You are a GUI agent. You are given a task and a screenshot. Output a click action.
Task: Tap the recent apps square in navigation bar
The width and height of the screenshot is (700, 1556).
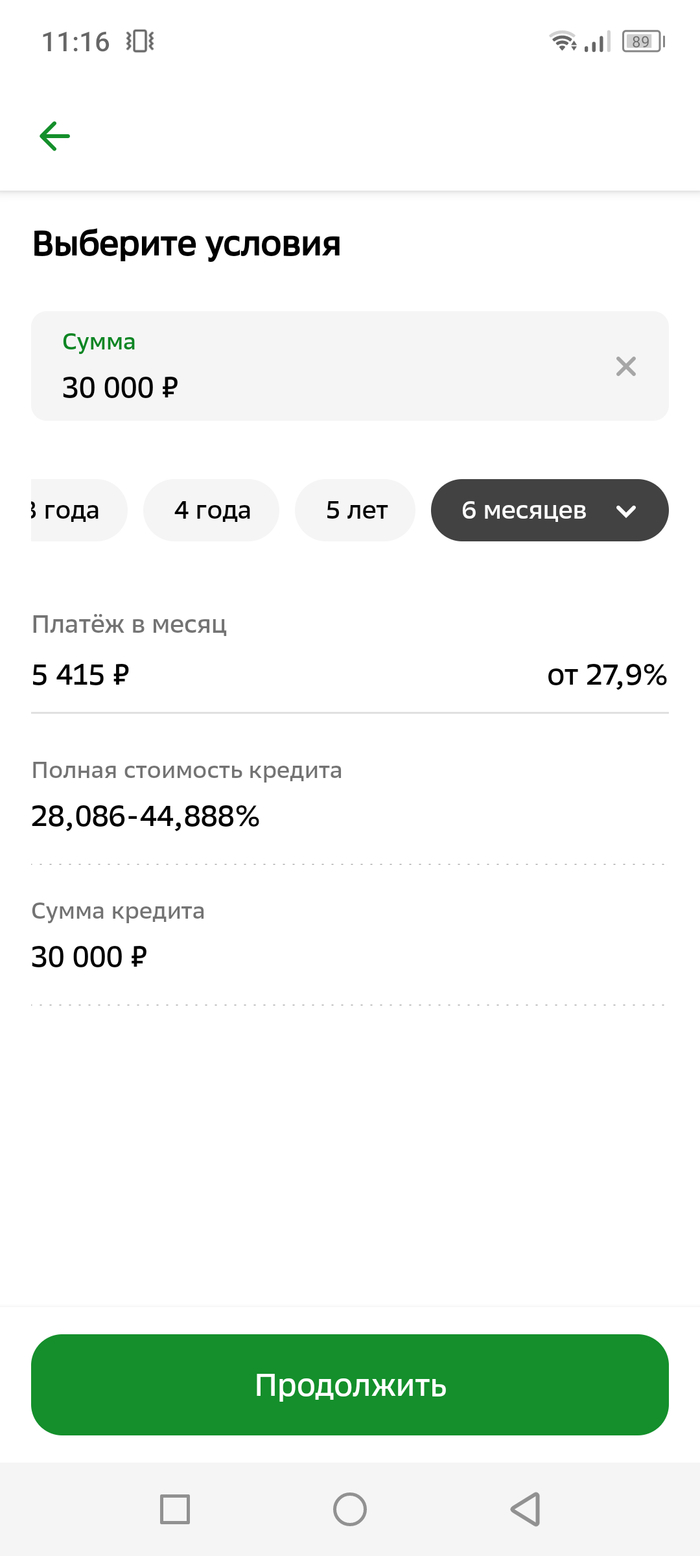[x=175, y=1510]
